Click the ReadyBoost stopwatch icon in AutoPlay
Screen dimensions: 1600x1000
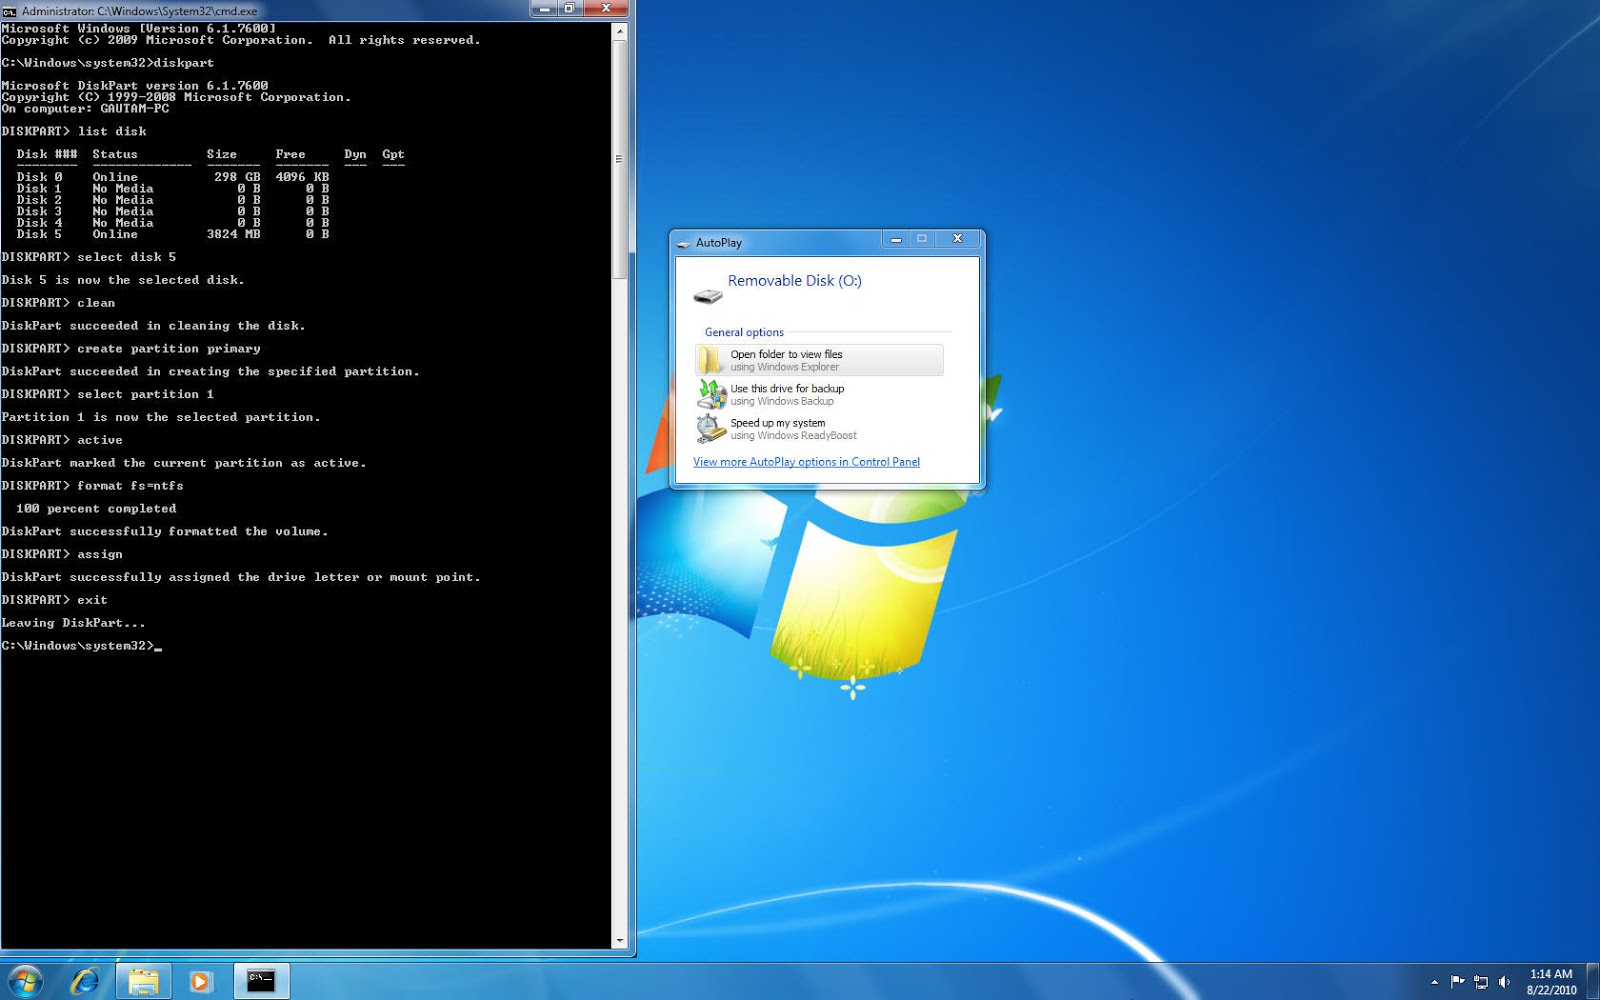pyautogui.click(x=711, y=428)
